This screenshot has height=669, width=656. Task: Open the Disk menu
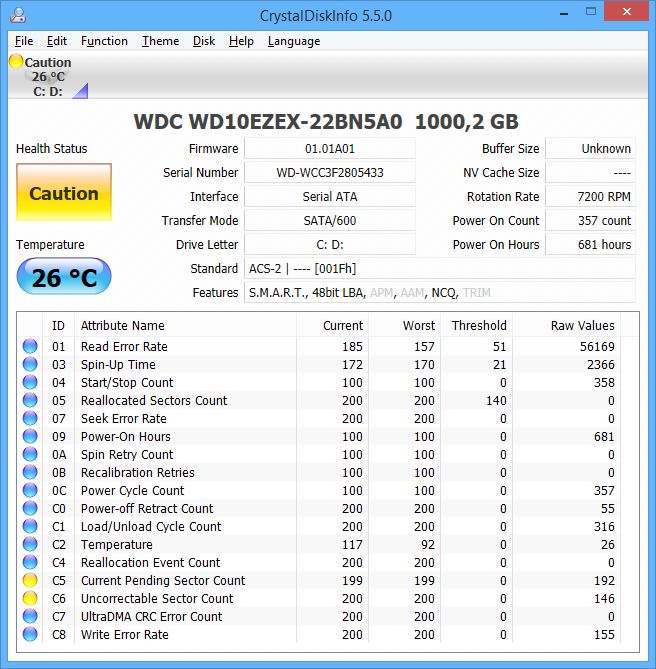tap(204, 41)
